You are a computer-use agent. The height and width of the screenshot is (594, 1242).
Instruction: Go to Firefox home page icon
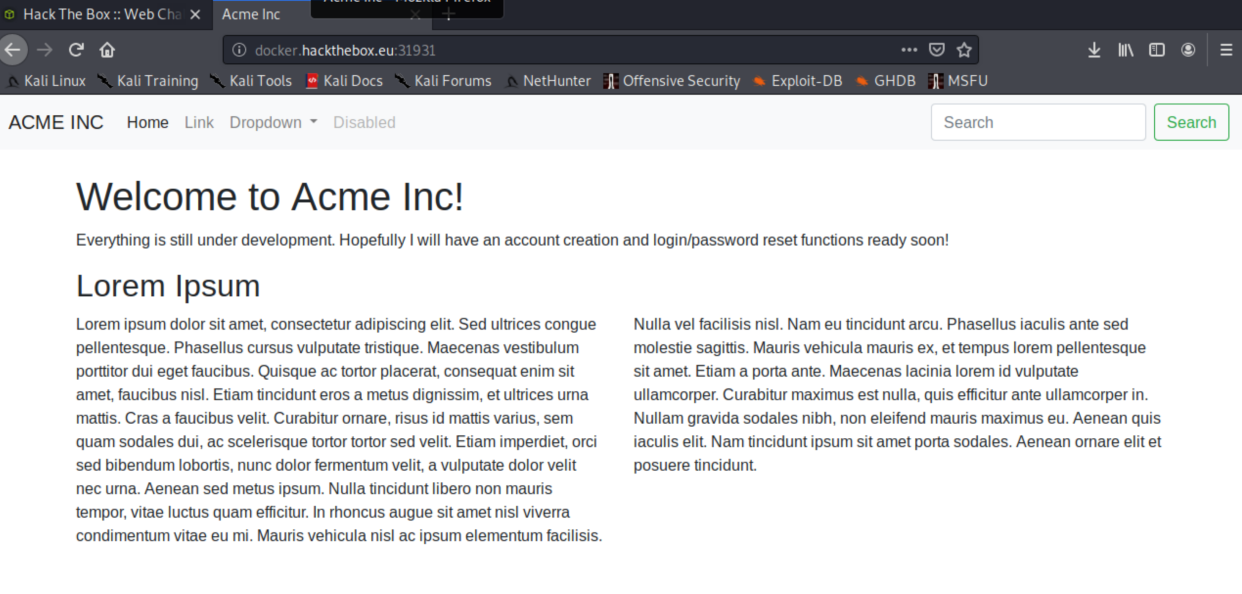107,50
